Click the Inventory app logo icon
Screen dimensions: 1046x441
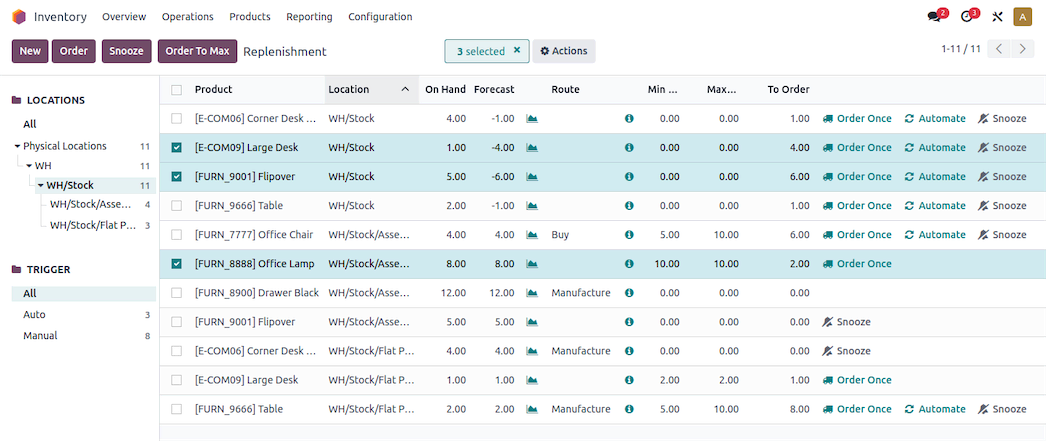pos(19,17)
